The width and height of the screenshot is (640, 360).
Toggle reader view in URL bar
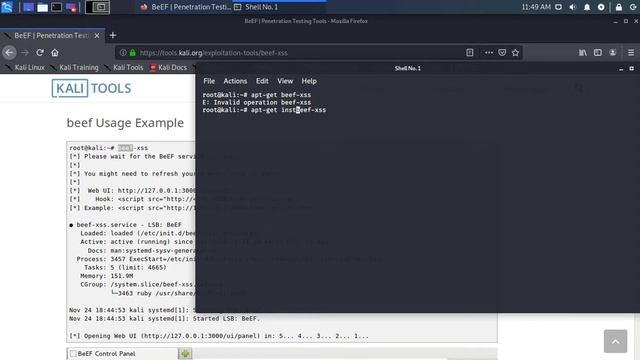pos(470,53)
